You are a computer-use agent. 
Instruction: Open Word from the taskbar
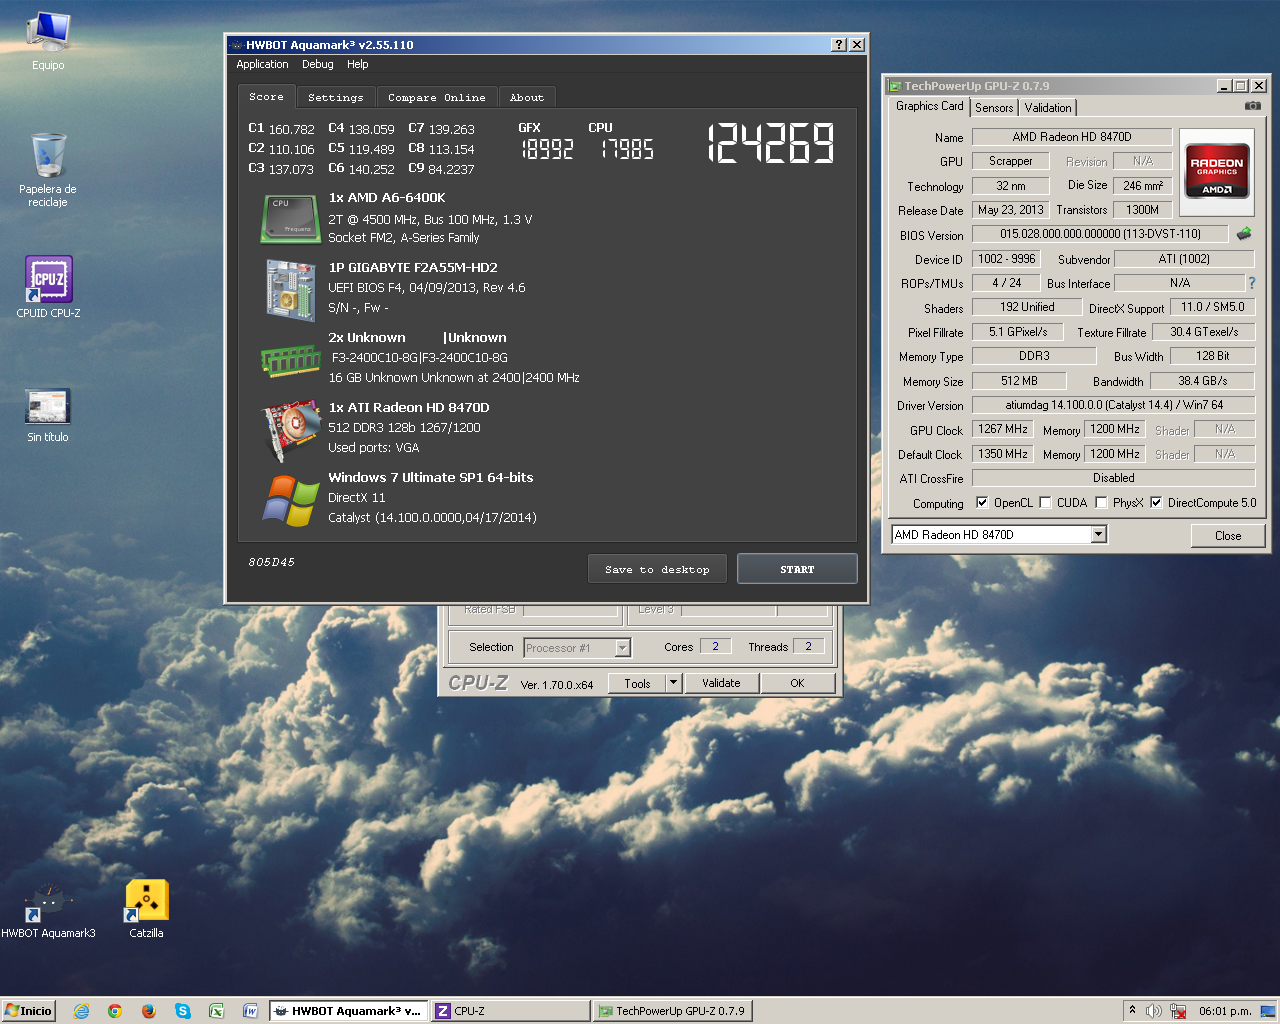coord(250,1011)
